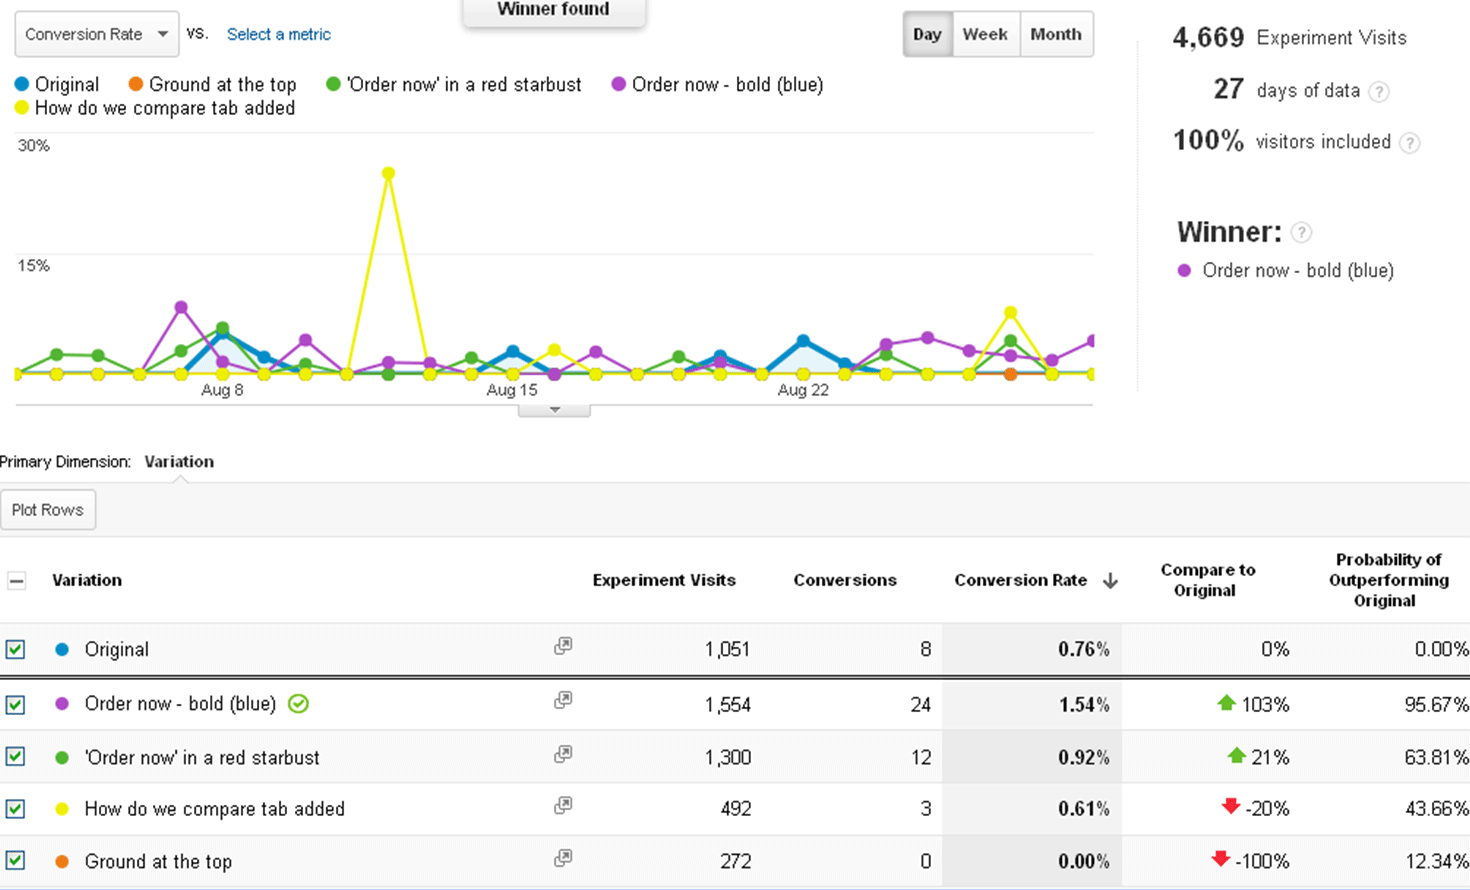Click the Select a metric link
The image size is (1470, 890).
point(278,34)
